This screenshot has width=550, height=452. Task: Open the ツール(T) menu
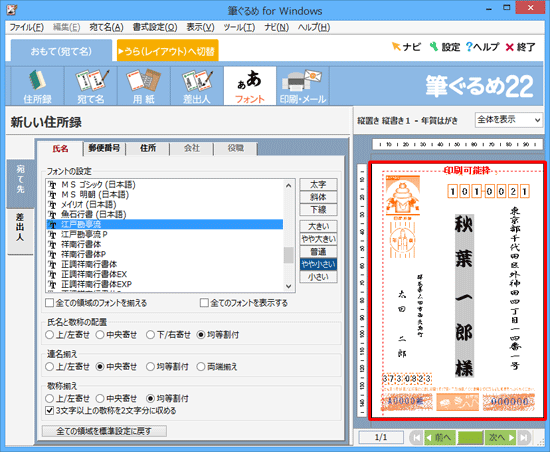pyautogui.click(x=239, y=27)
